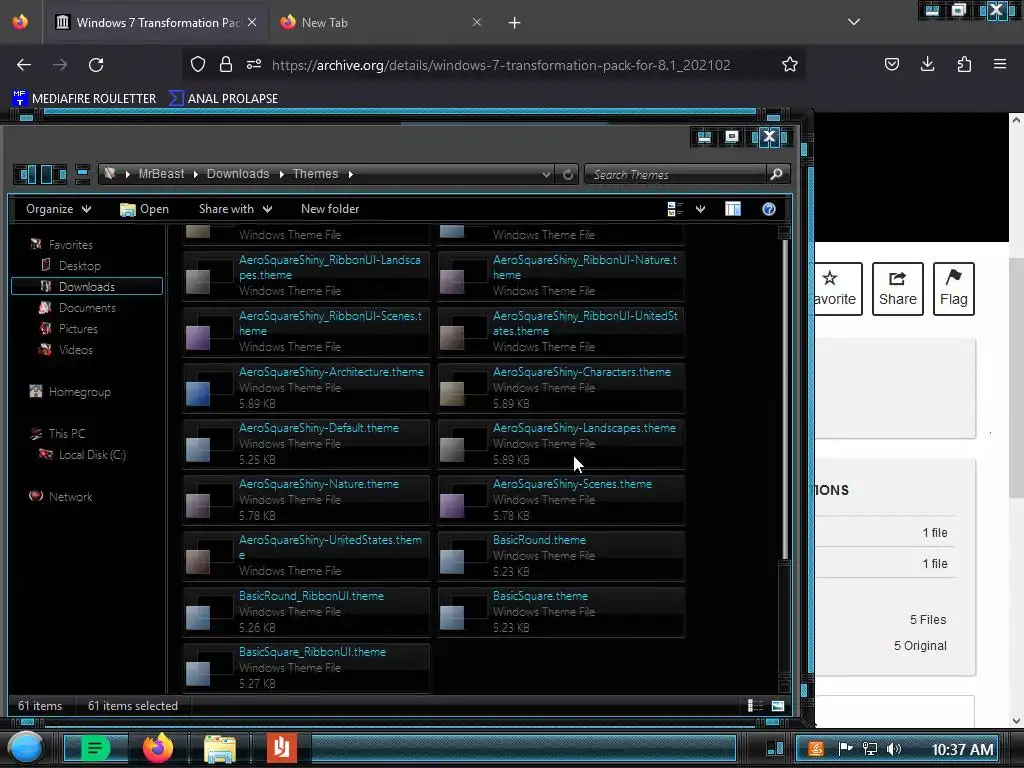Image resolution: width=1024 pixels, height=768 pixels.
Task: Open Firefox hamburger menu
Action: tap(1000, 64)
